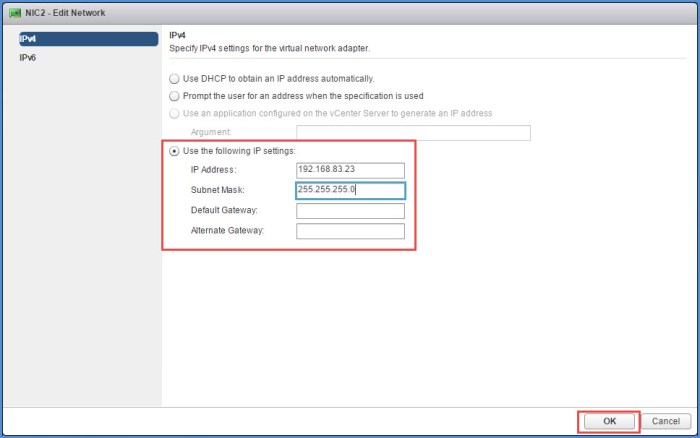Click the Argument text field

(x=413, y=133)
